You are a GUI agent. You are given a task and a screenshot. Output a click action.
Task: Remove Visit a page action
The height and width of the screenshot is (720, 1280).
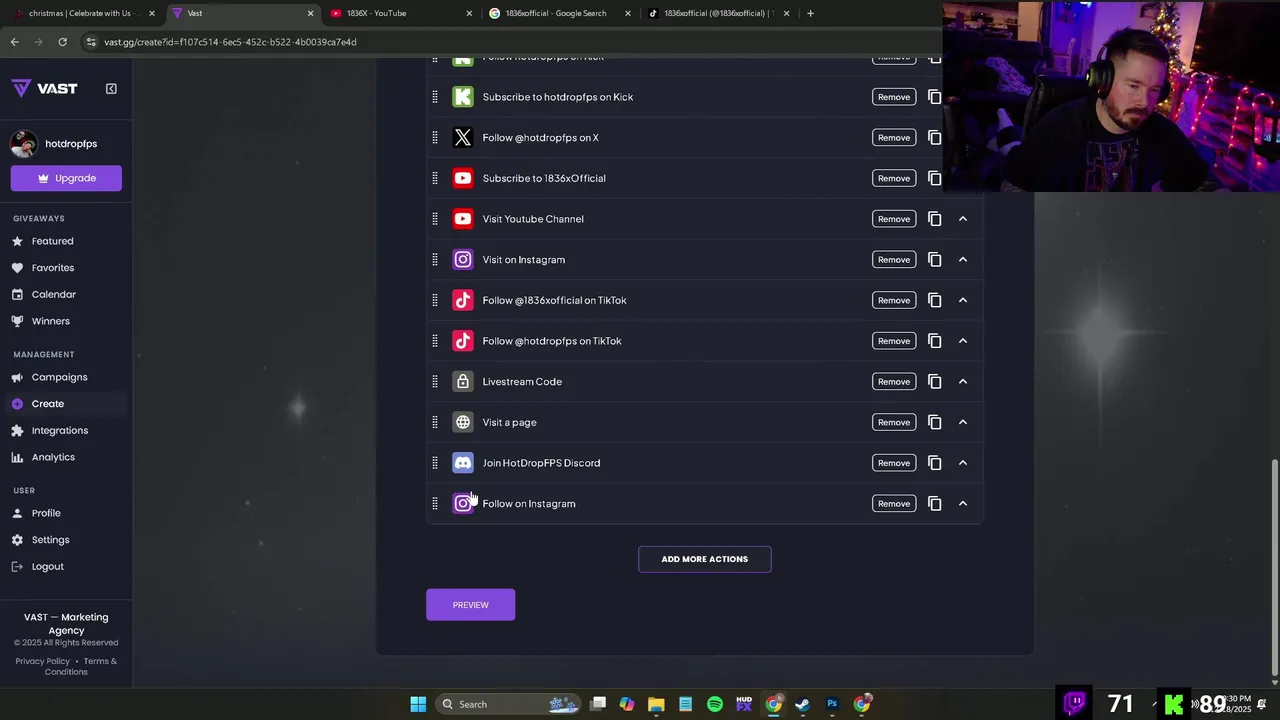894,422
